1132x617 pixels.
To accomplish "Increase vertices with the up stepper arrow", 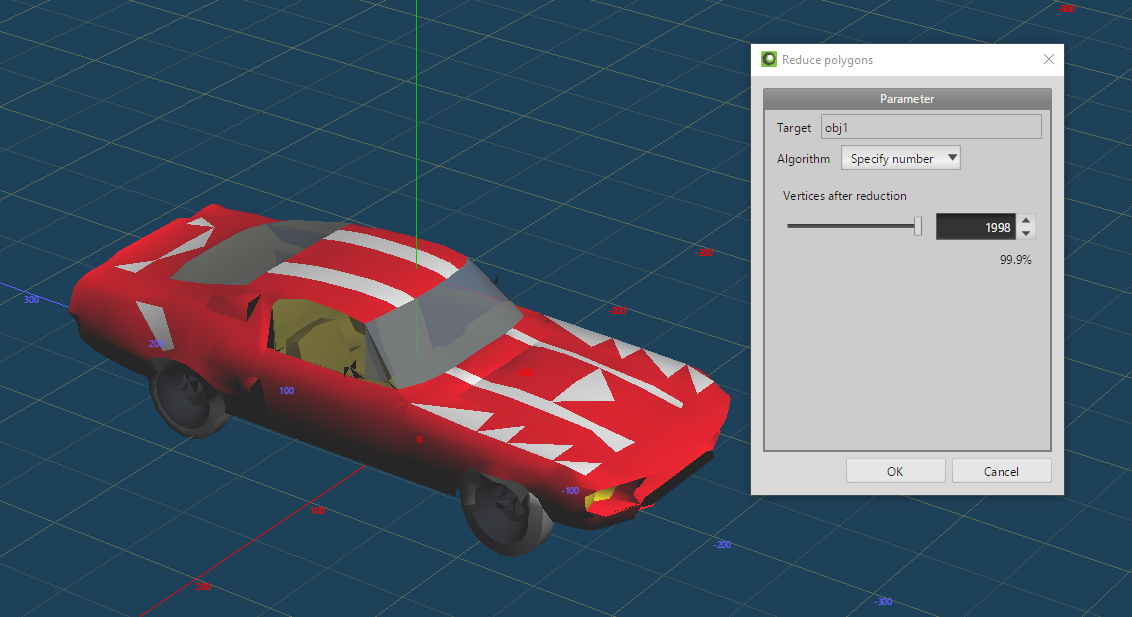I will (1026, 220).
